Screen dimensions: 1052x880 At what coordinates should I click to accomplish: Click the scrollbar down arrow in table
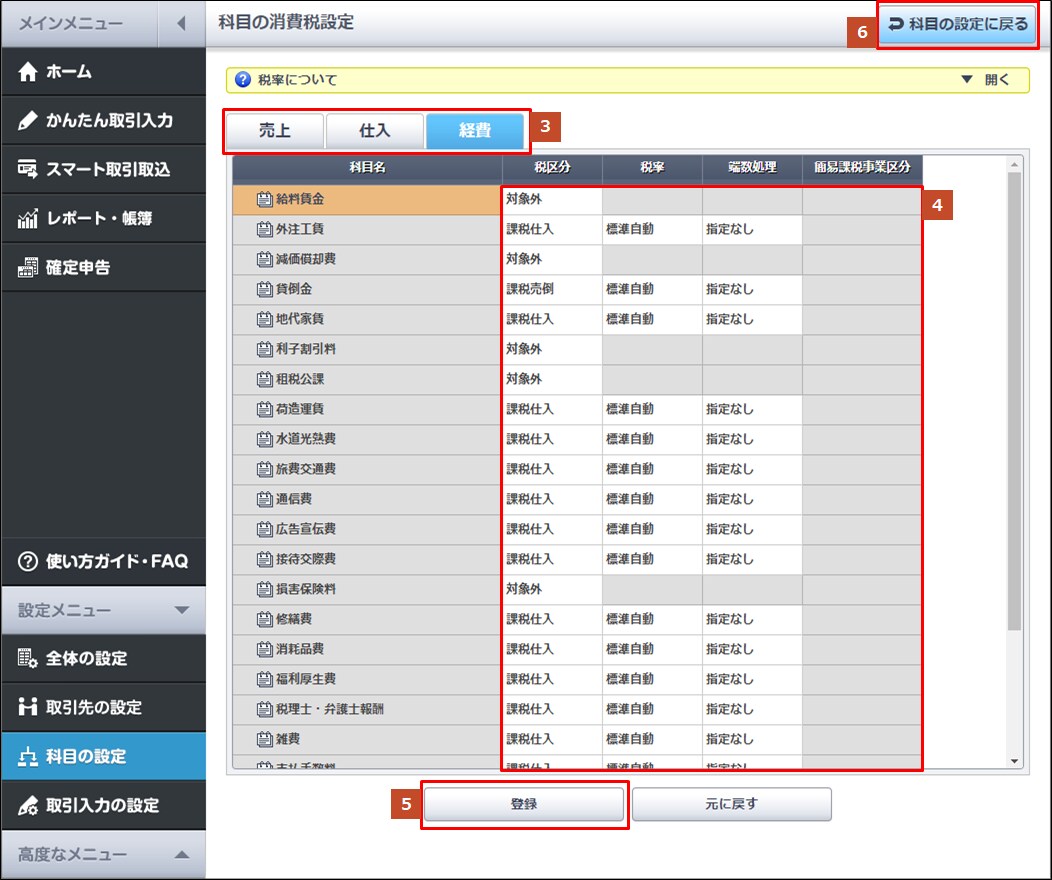(1015, 761)
